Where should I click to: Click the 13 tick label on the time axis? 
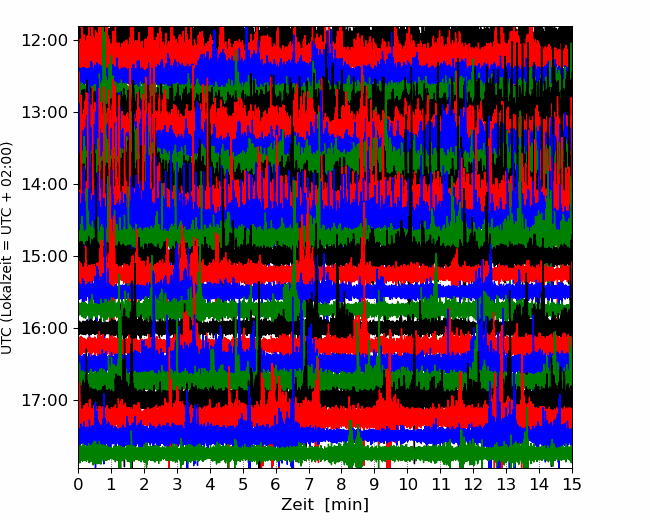[x=507, y=484]
